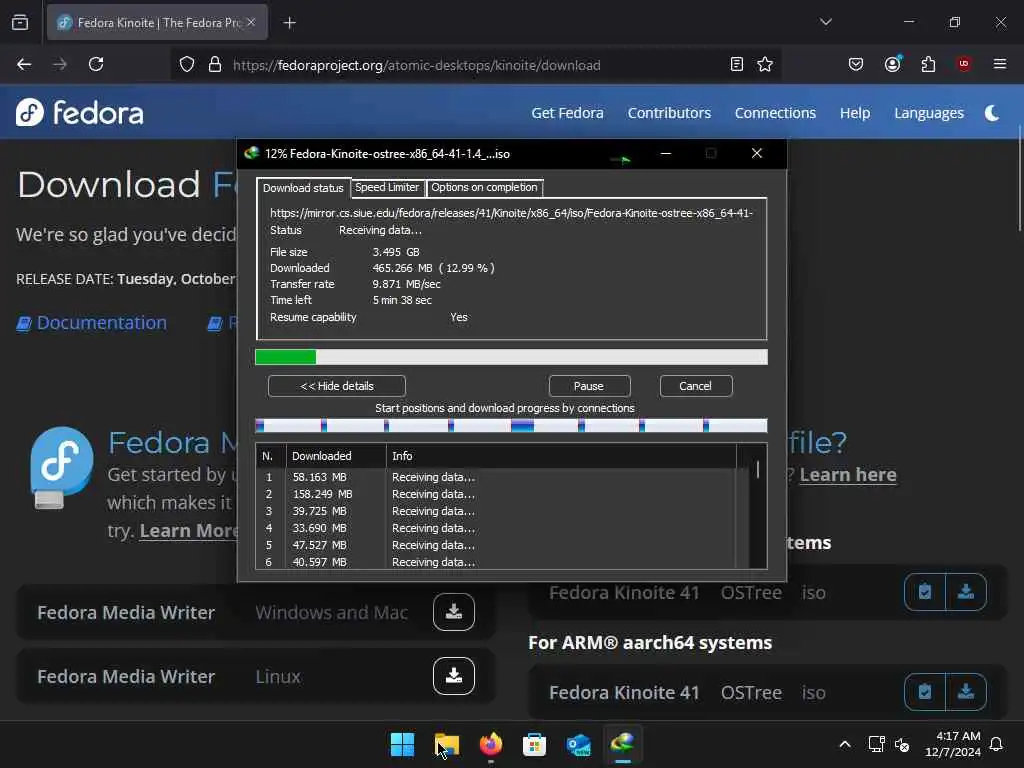Open volume muted tray icon
This screenshot has height=768, width=1024.
point(902,744)
